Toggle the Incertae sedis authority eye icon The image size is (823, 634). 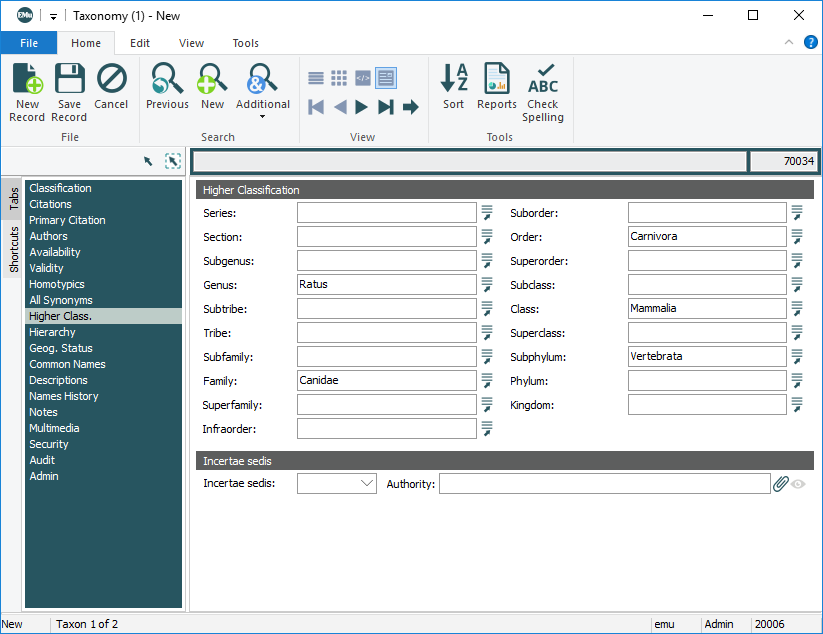[798, 484]
